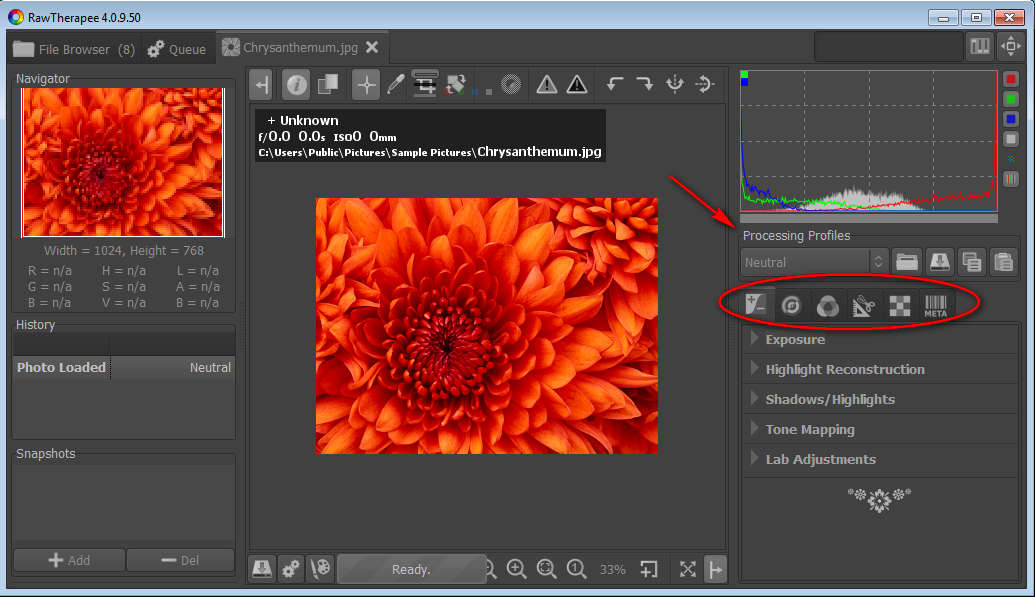This screenshot has height=597, width=1035.
Task: Zoom in on the image preview
Action: click(x=517, y=569)
